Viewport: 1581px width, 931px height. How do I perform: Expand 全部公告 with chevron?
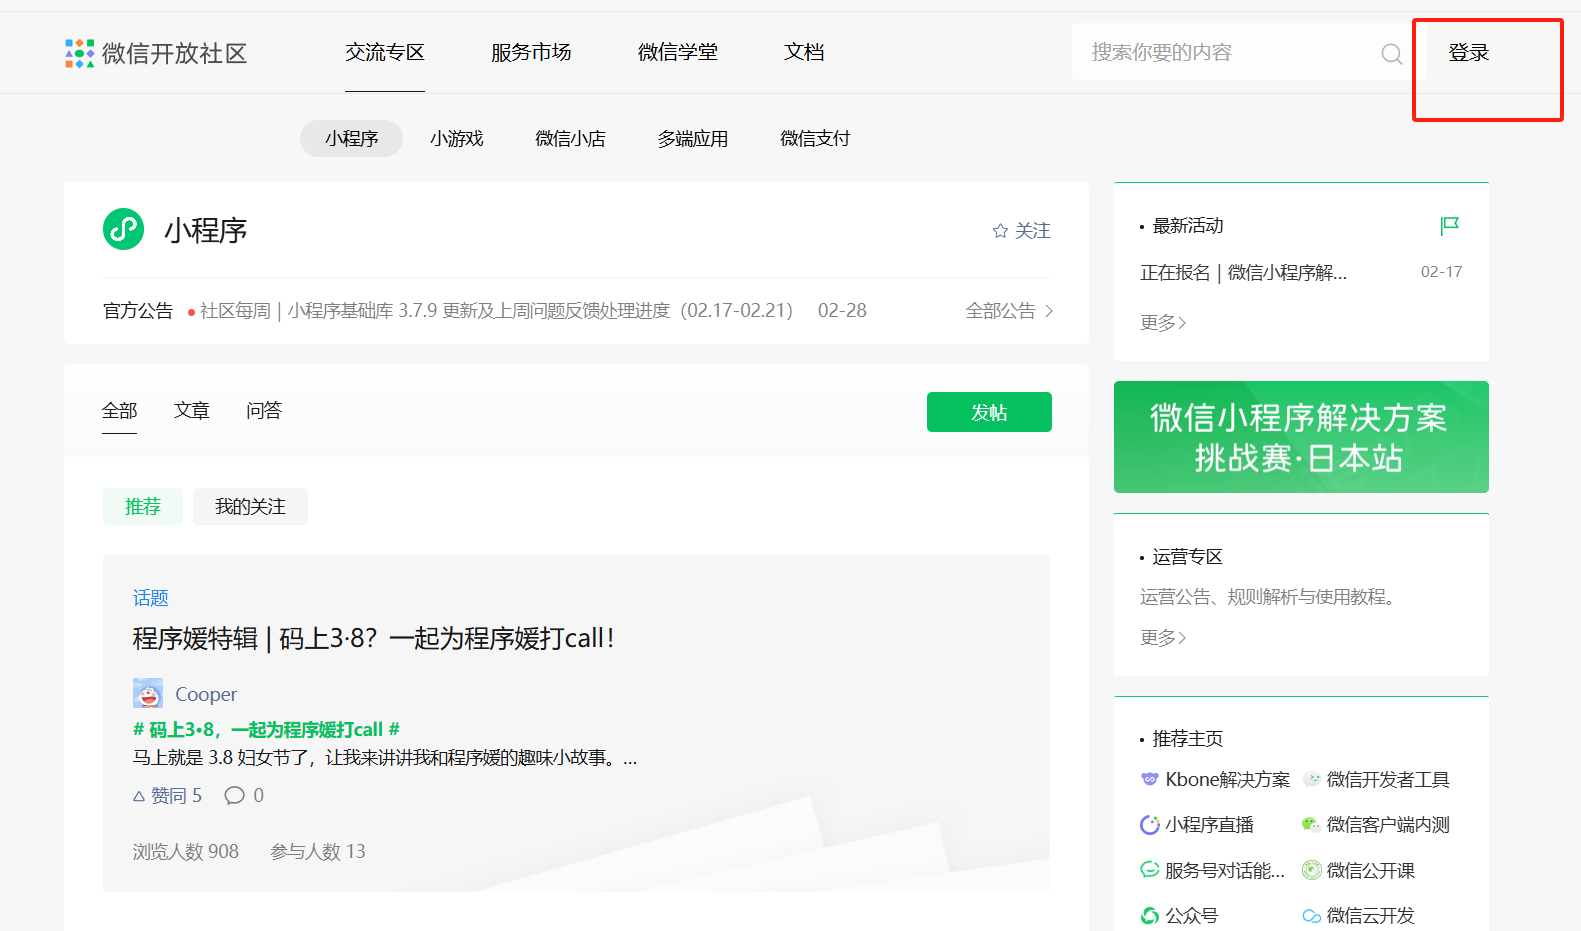coord(1009,311)
